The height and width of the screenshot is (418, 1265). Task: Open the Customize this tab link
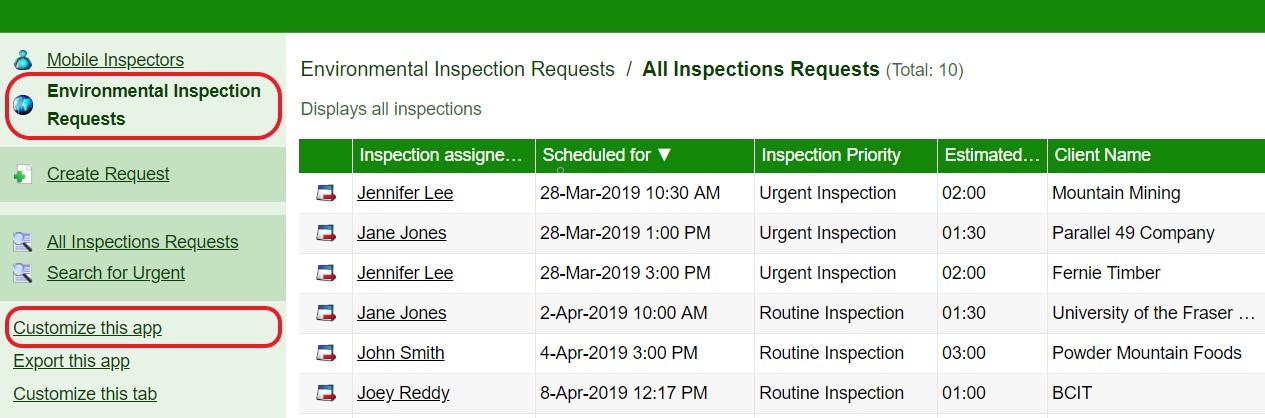point(85,394)
